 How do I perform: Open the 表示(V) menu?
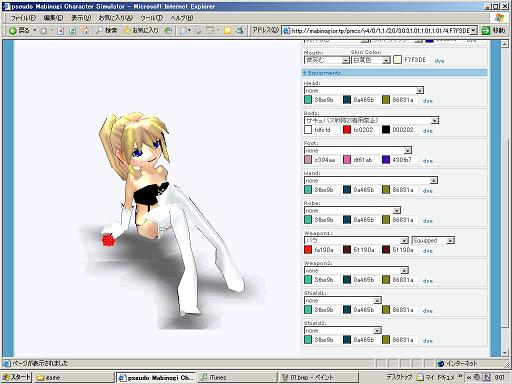pos(81,18)
